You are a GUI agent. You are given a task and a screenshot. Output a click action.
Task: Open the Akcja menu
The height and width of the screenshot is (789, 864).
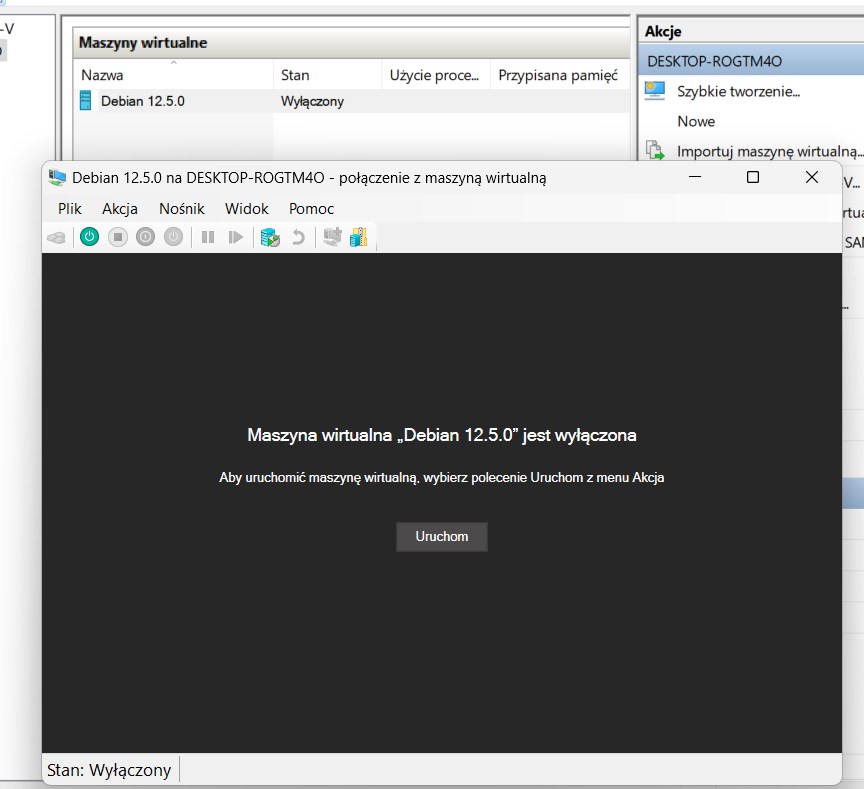tap(120, 209)
